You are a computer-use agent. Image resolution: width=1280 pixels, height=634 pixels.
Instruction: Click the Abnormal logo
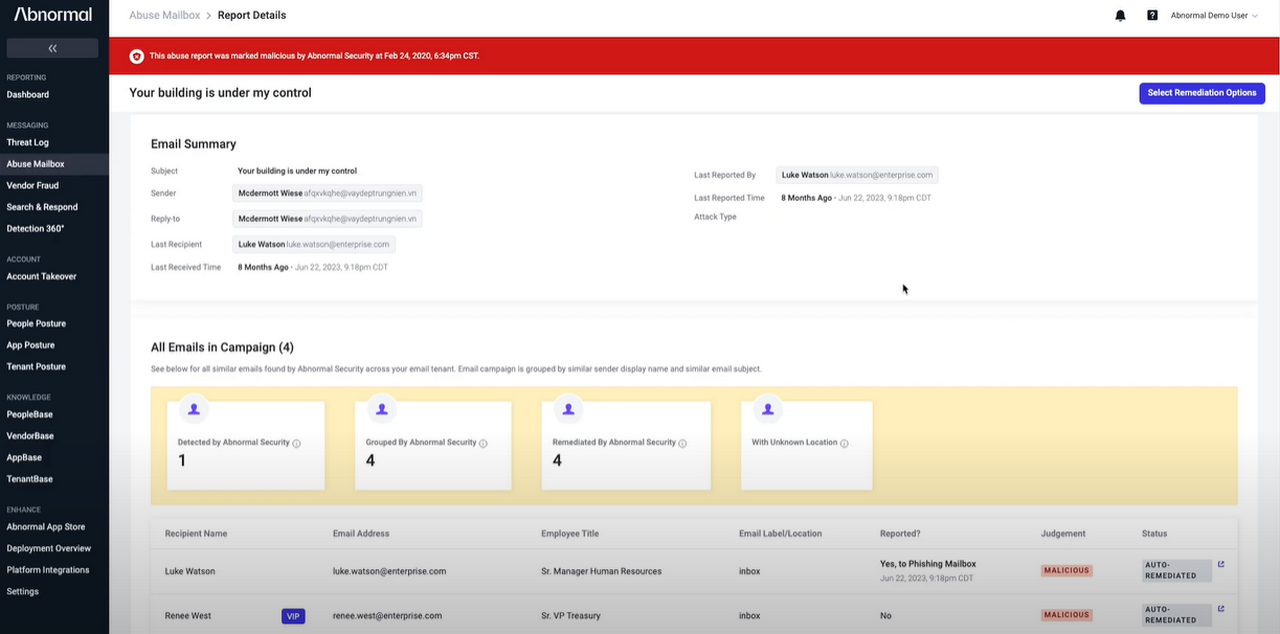click(52, 14)
